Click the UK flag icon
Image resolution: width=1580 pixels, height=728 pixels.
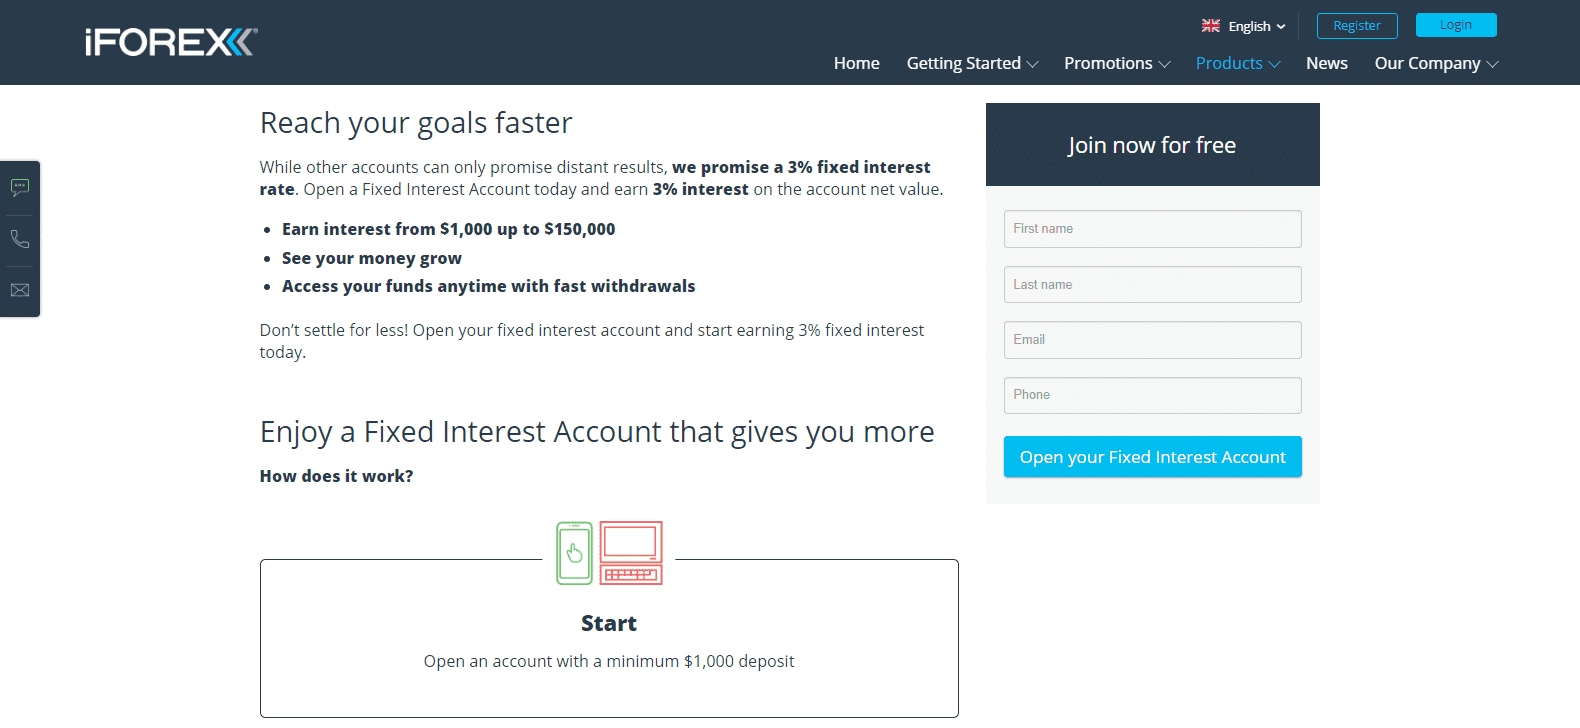1211,26
